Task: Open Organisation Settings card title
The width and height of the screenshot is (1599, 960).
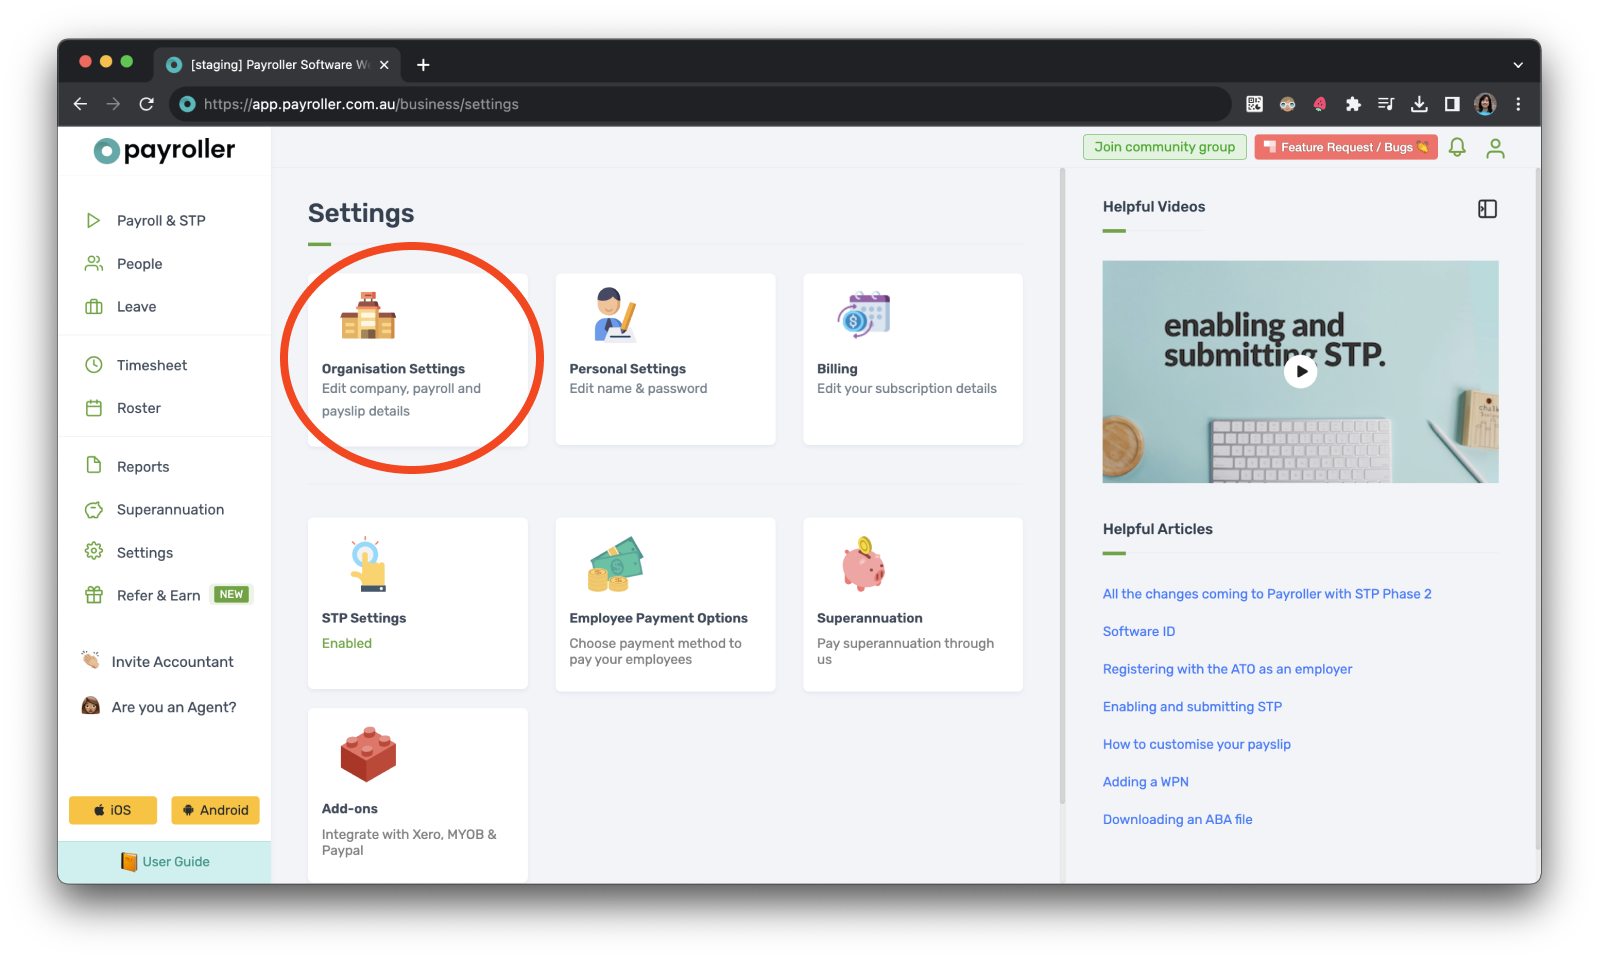Action: pyautogui.click(x=393, y=369)
